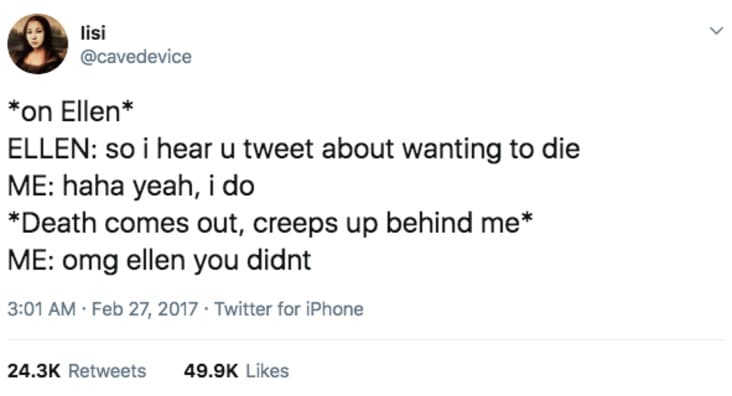Click the word Retweets
The image size is (732, 396).
point(107,371)
